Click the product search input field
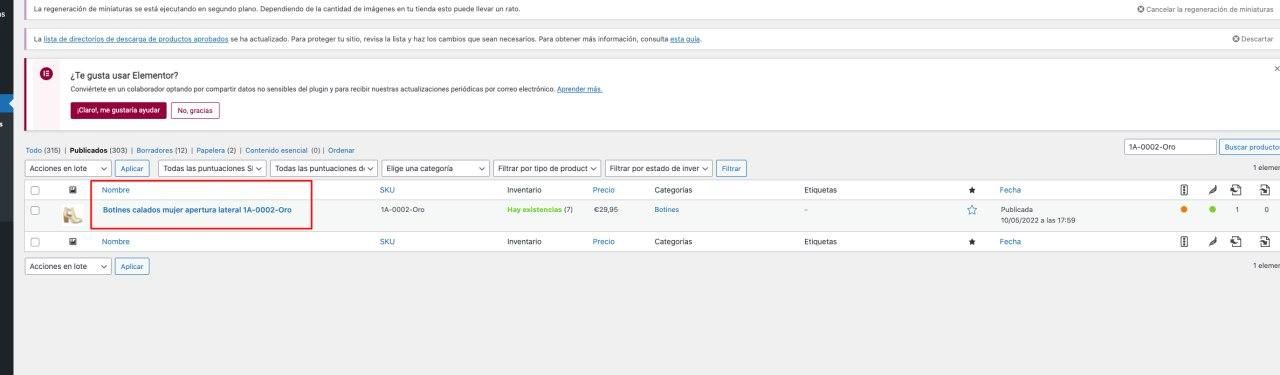Image resolution: width=1280 pixels, height=375 pixels. tap(1170, 147)
